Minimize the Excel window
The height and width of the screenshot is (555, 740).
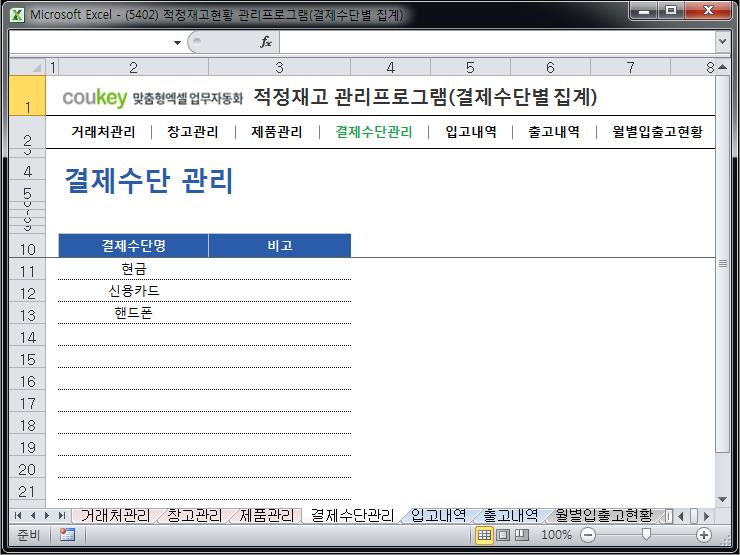pyautogui.click(x=644, y=10)
